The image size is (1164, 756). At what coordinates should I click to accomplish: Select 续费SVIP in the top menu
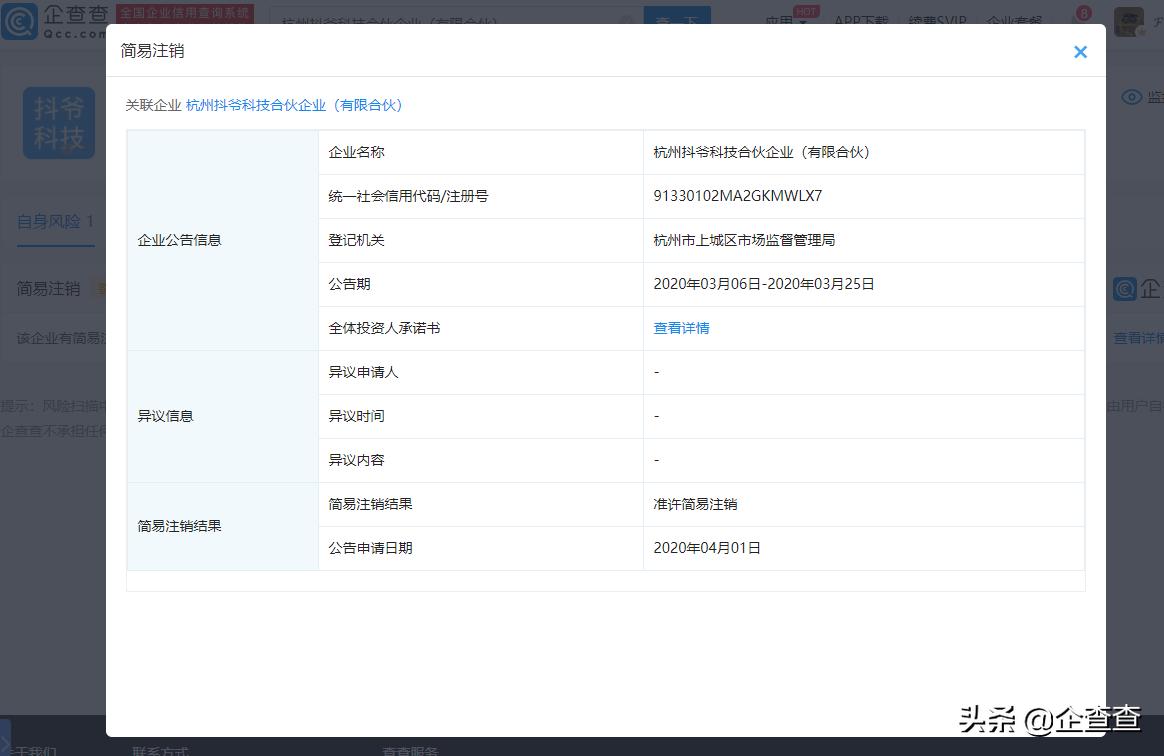(937, 21)
